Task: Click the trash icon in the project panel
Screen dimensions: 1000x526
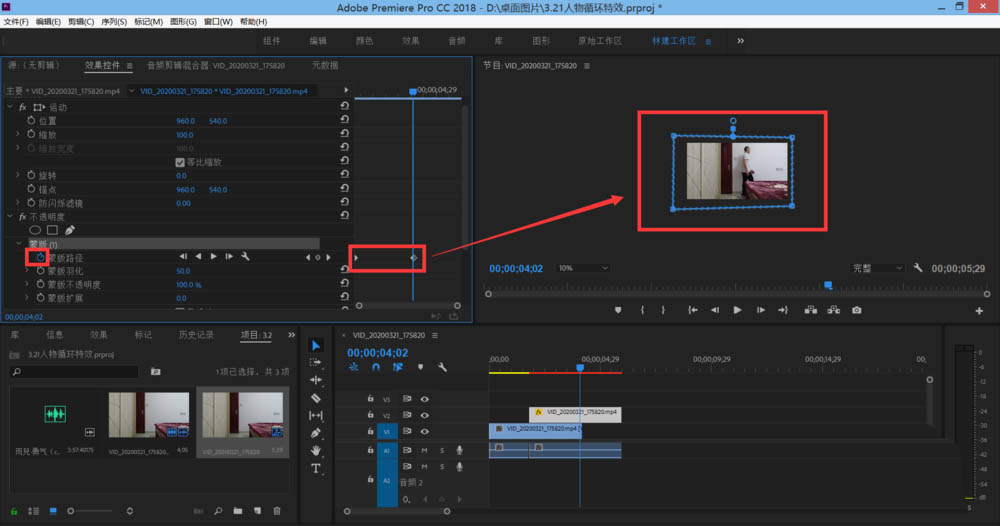Action: [277, 511]
